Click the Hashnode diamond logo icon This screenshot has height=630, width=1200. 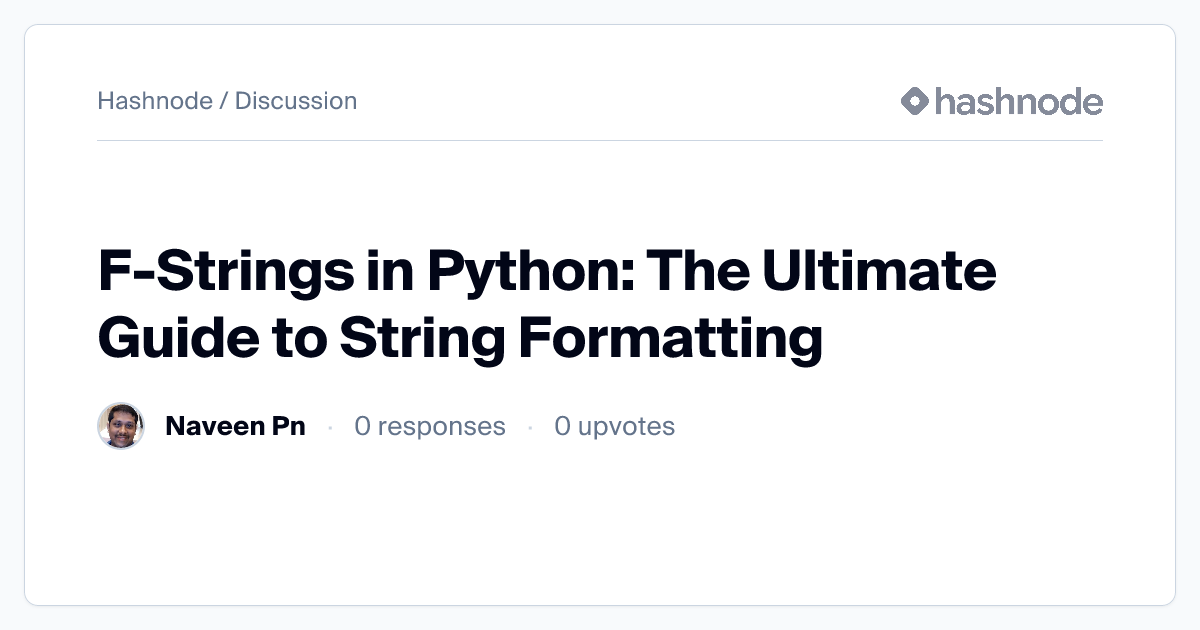pos(915,101)
